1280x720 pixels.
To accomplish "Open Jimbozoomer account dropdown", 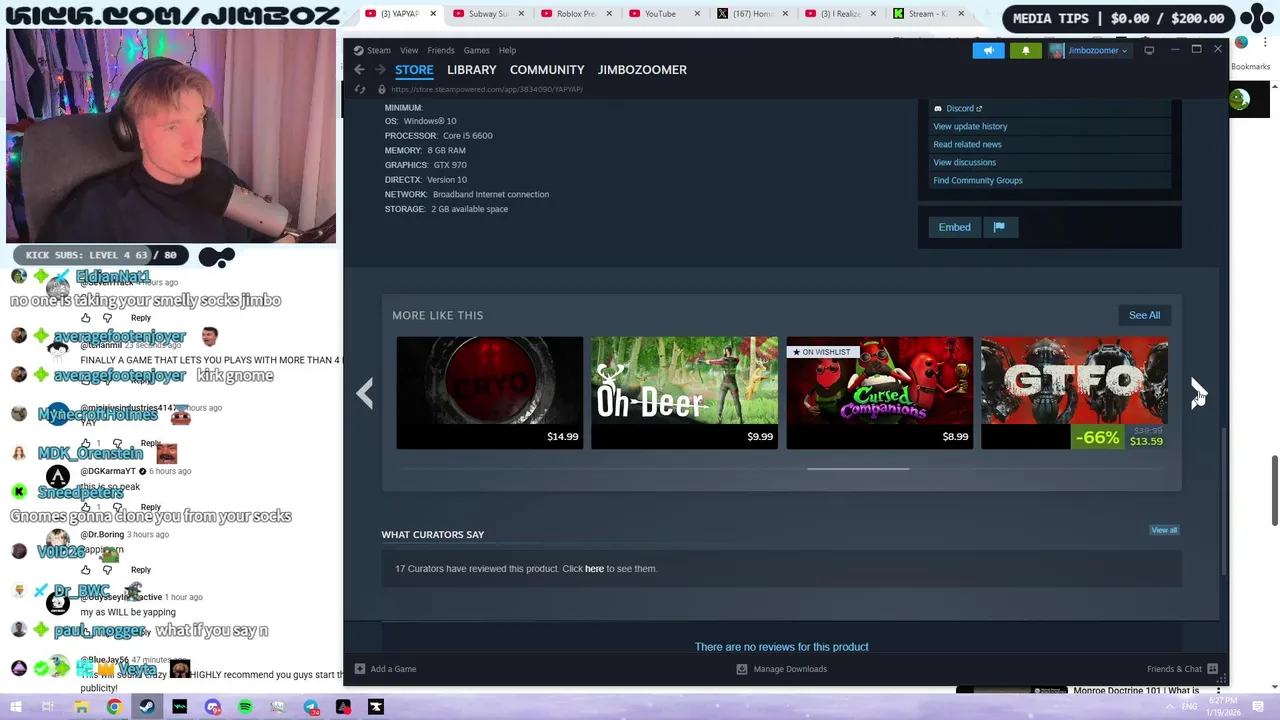I will [1098, 50].
